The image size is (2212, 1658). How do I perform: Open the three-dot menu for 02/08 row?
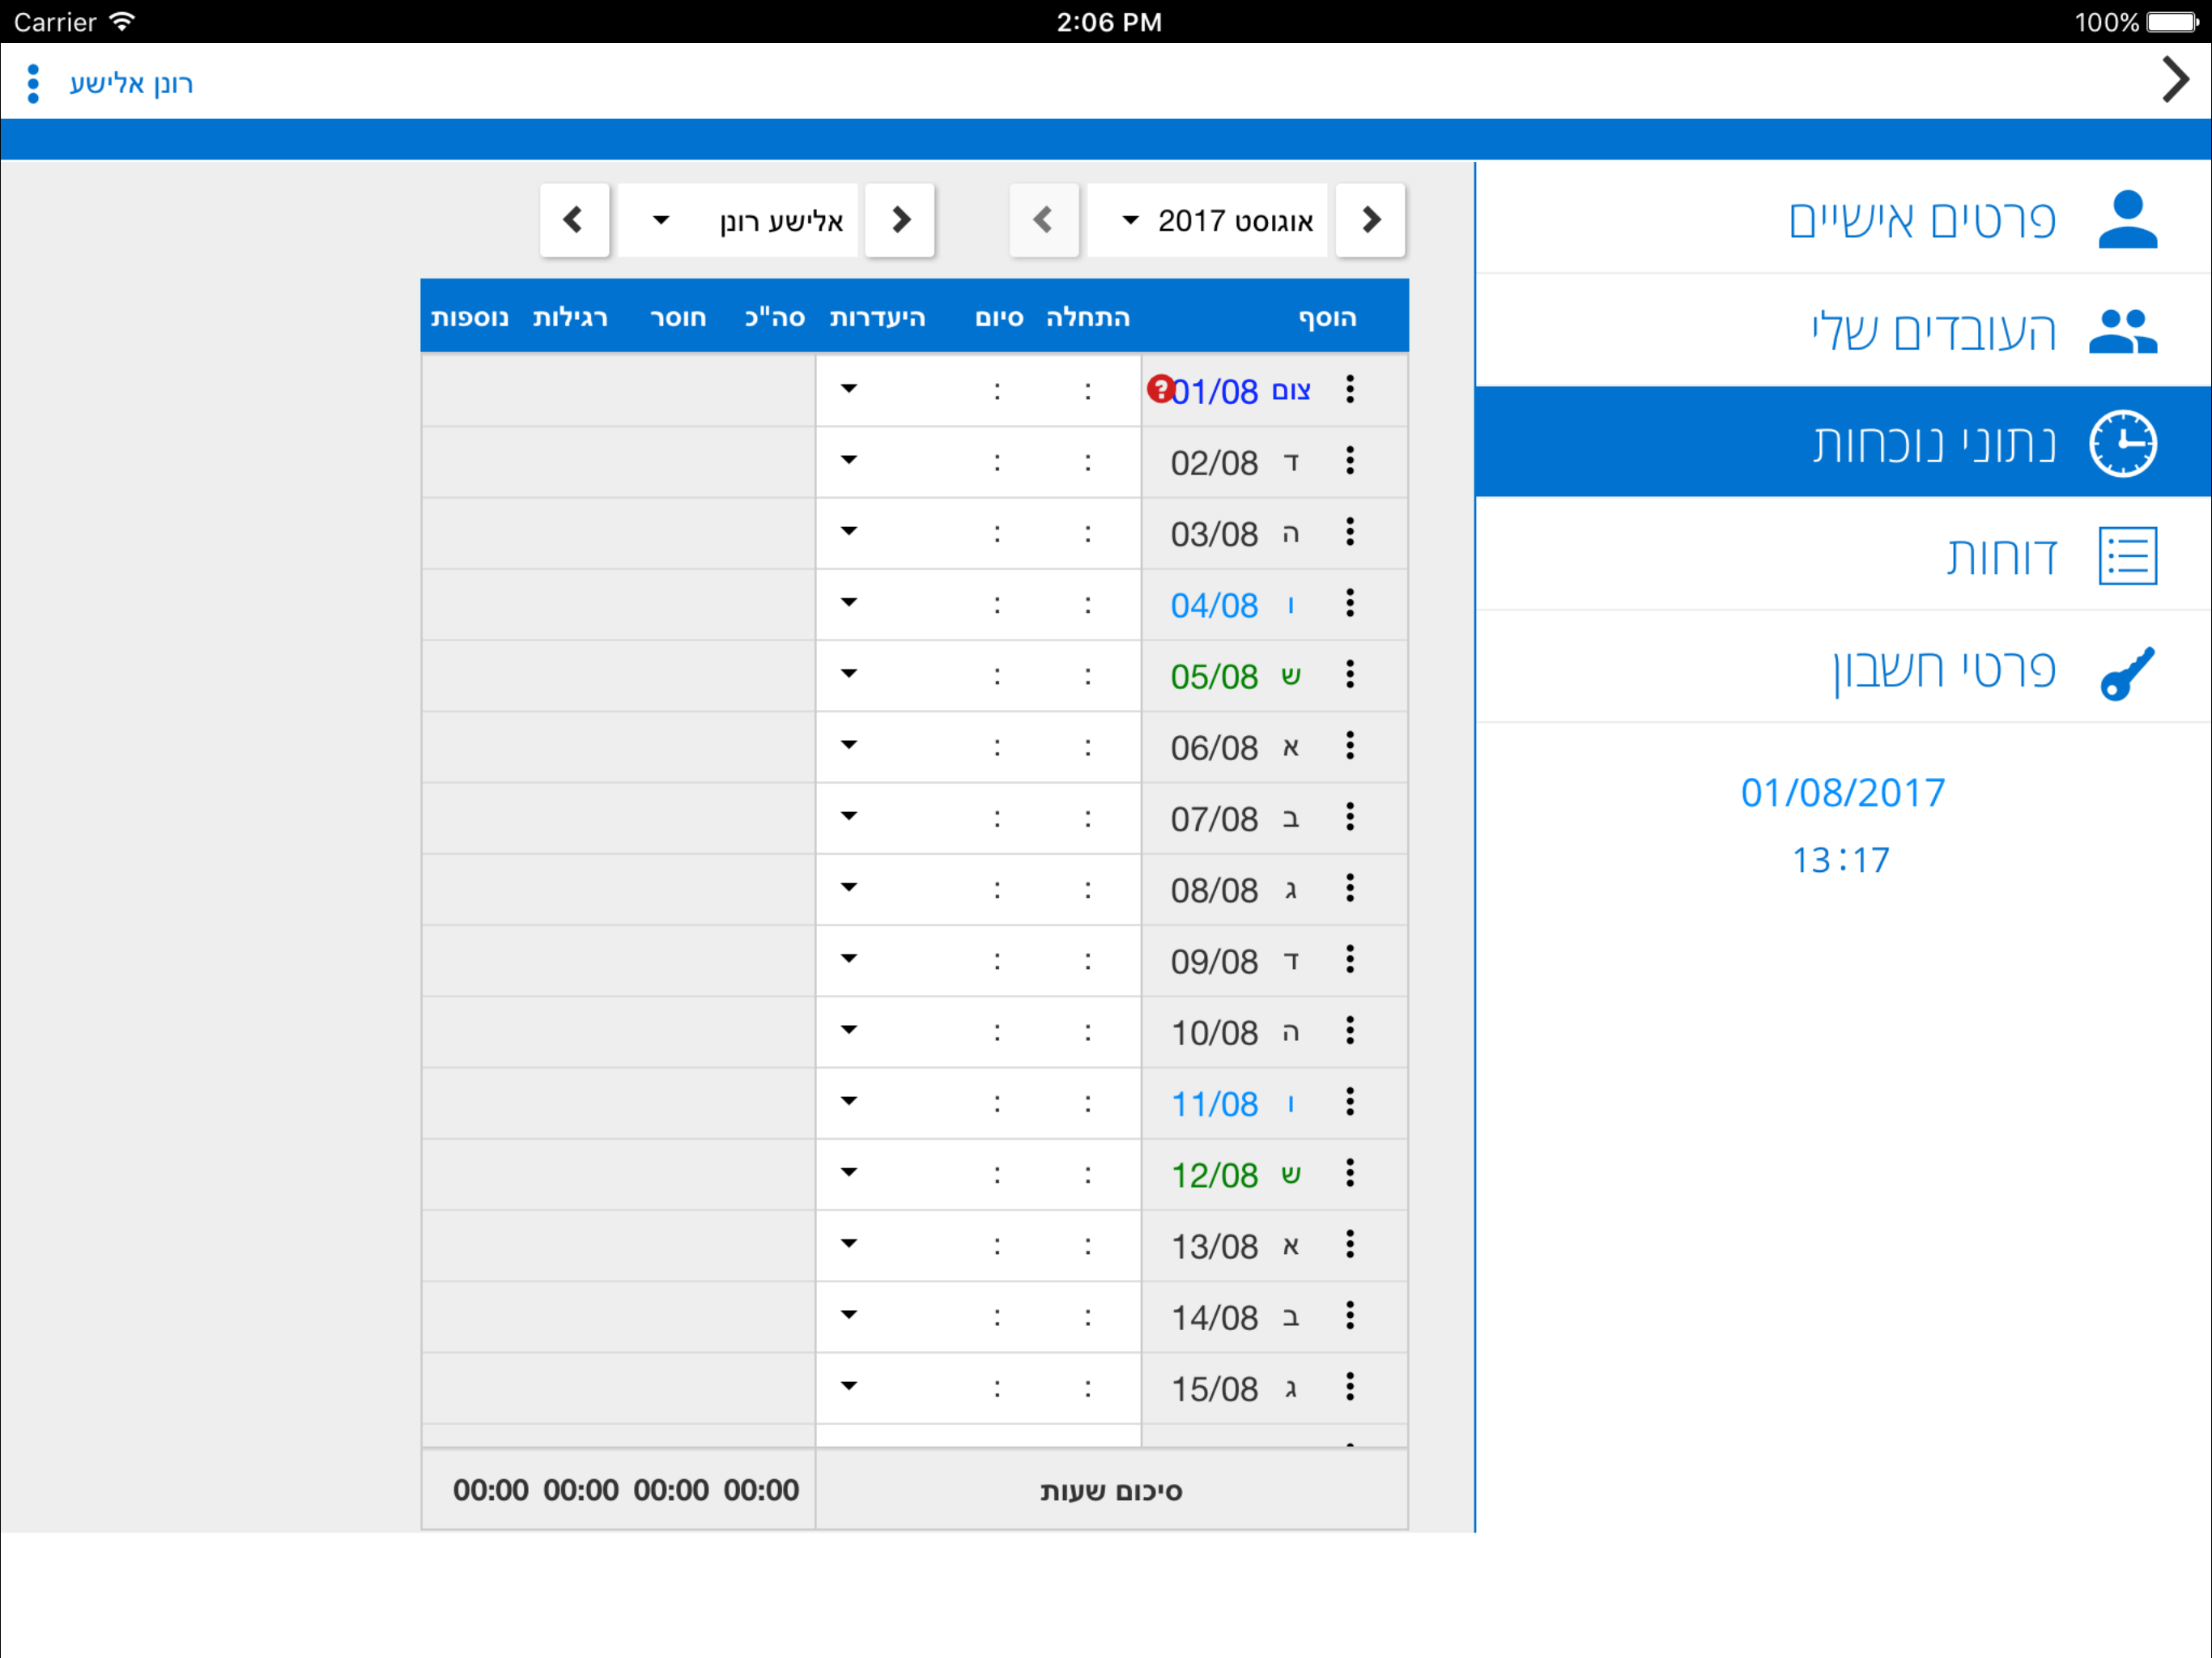coord(1349,461)
